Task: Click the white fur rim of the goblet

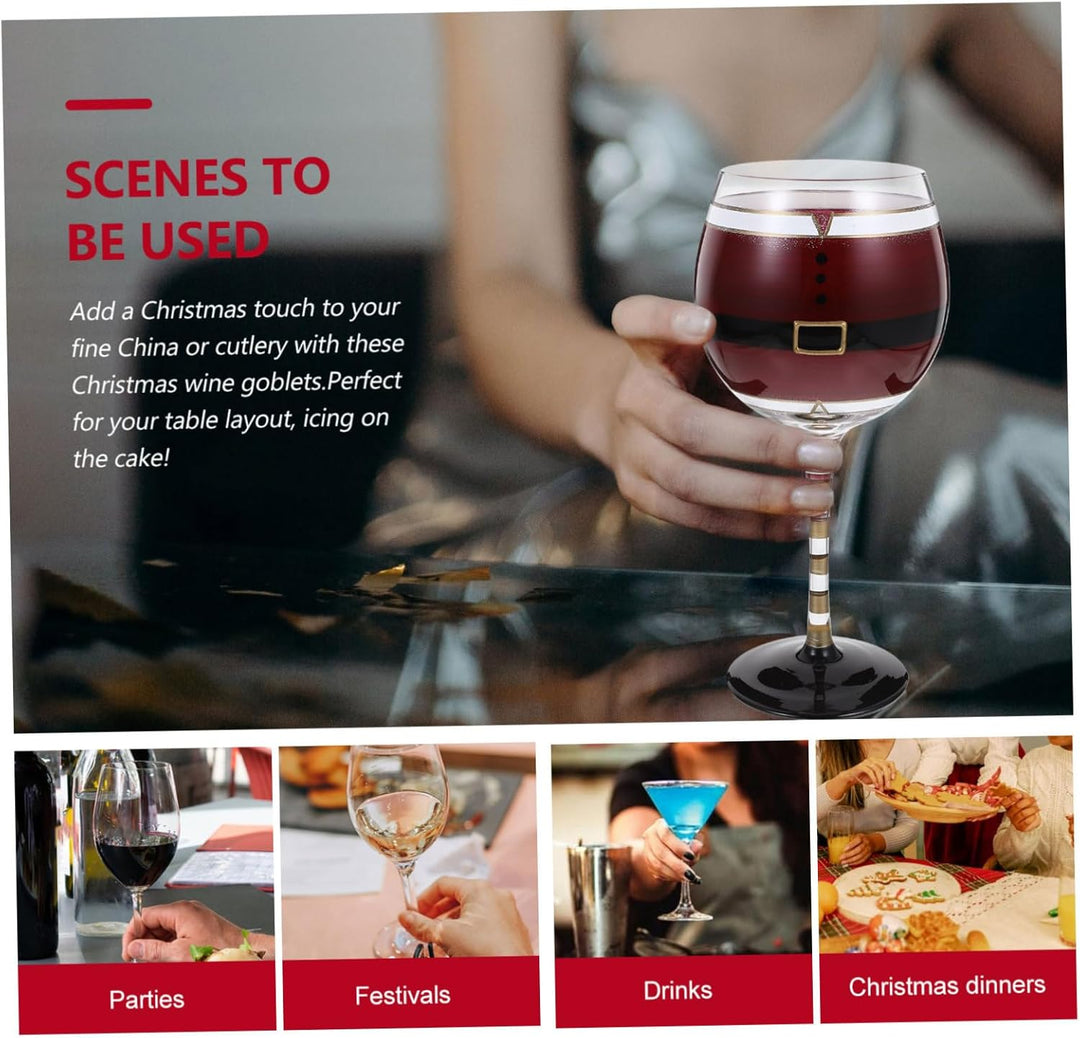Action: 822,218
